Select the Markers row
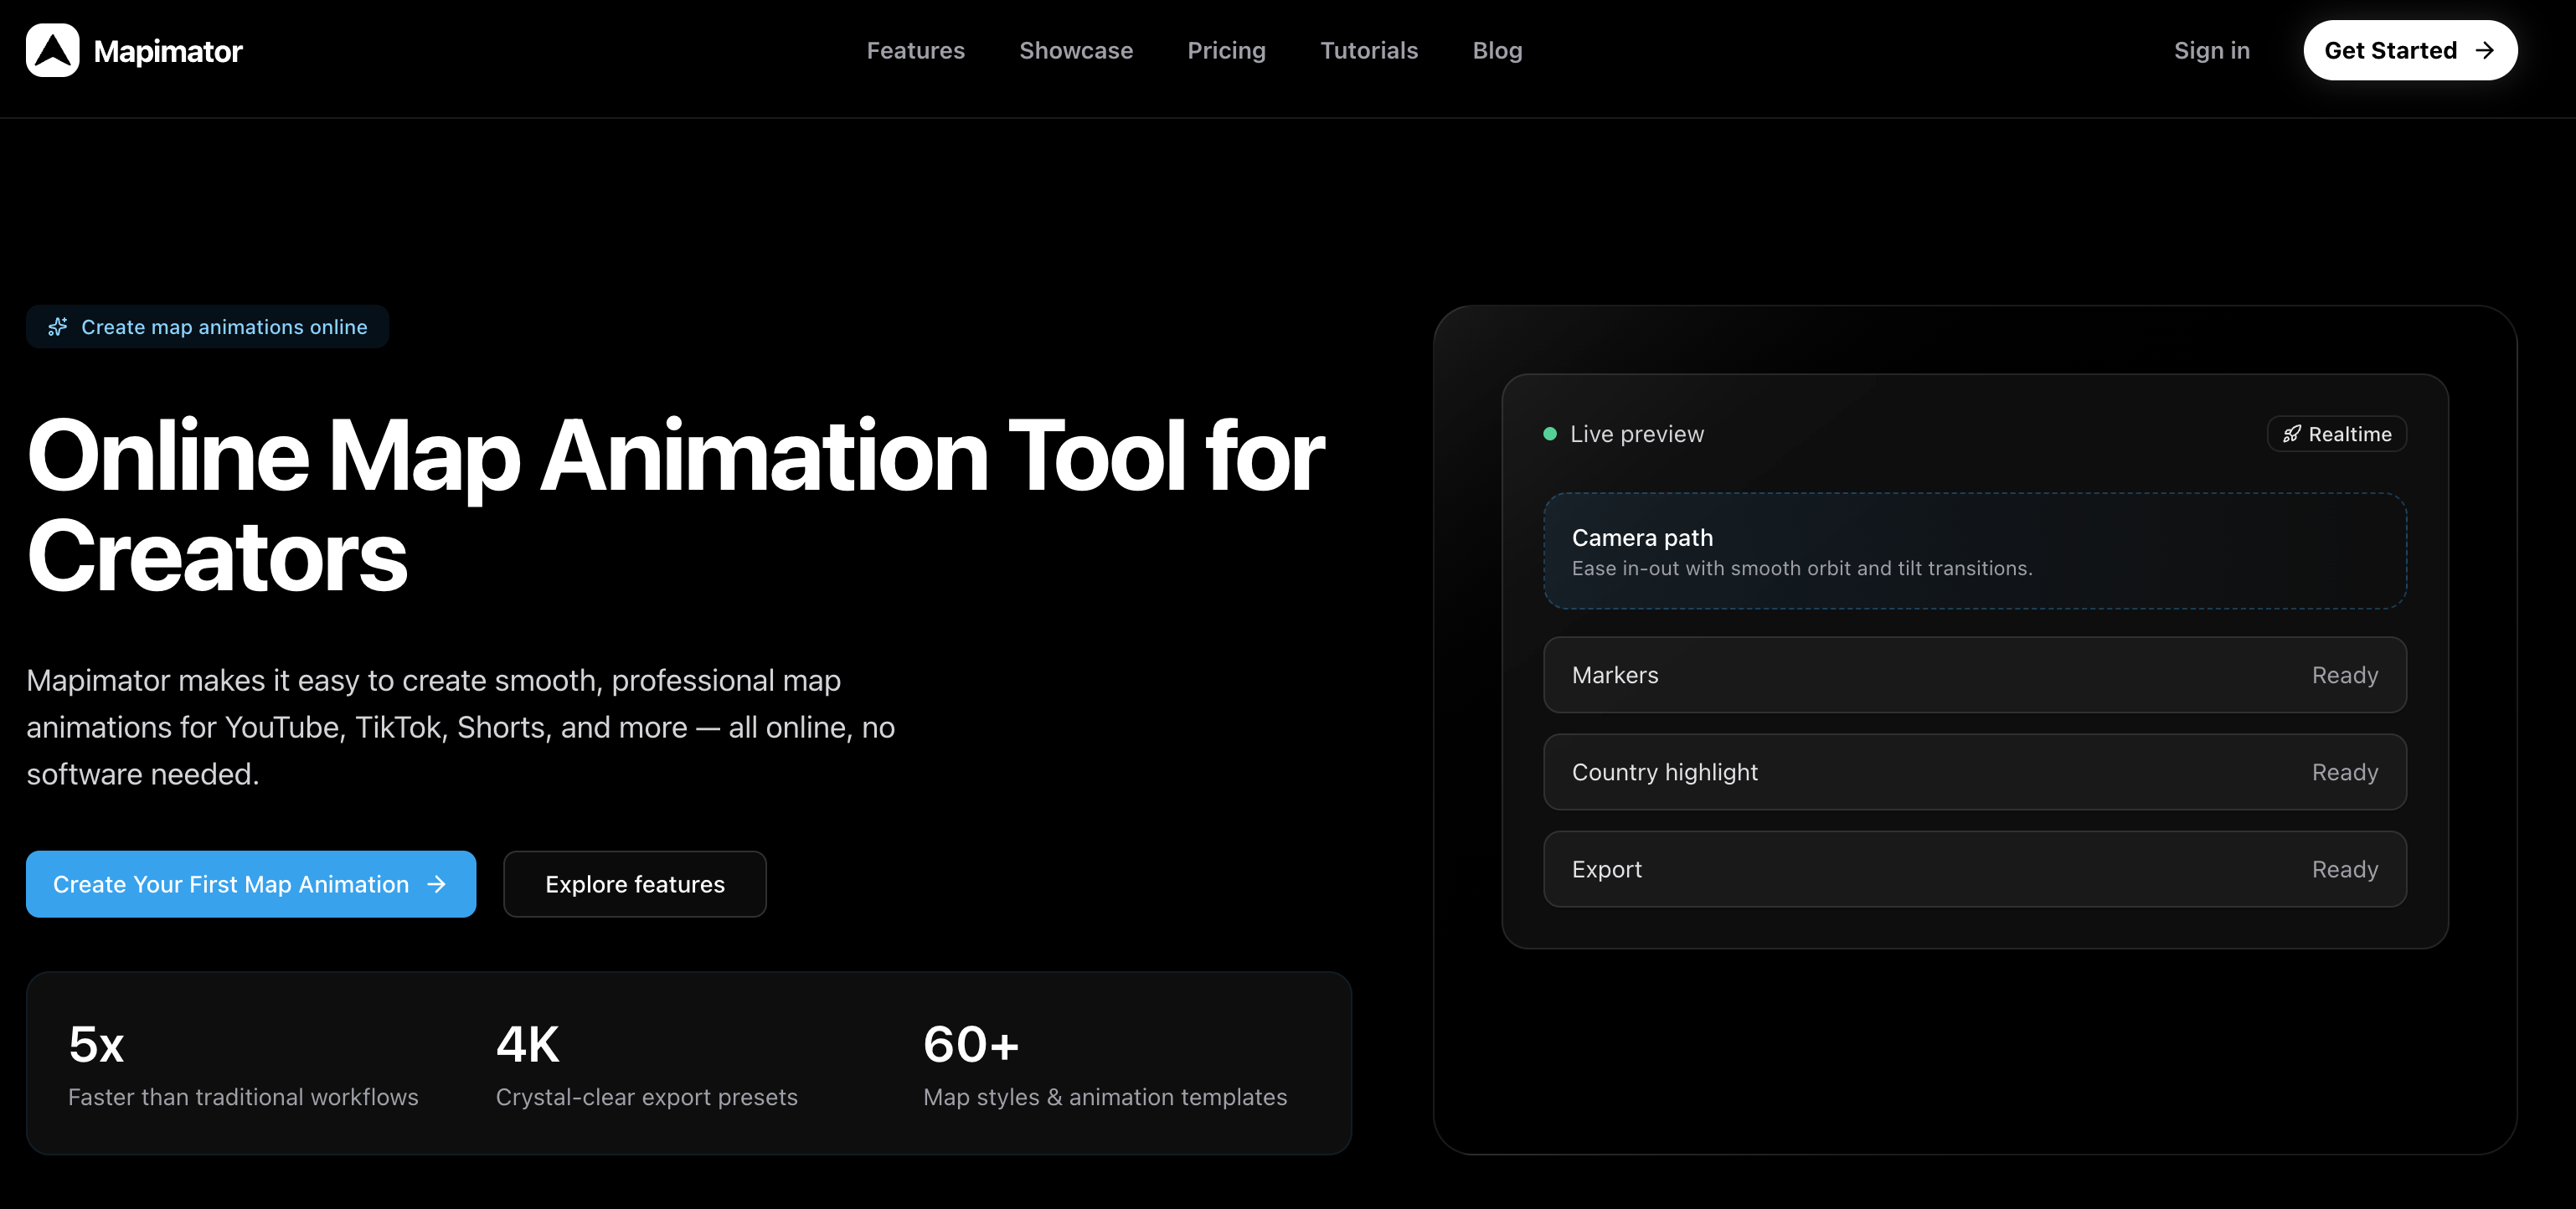The width and height of the screenshot is (2576, 1209). coord(1974,675)
